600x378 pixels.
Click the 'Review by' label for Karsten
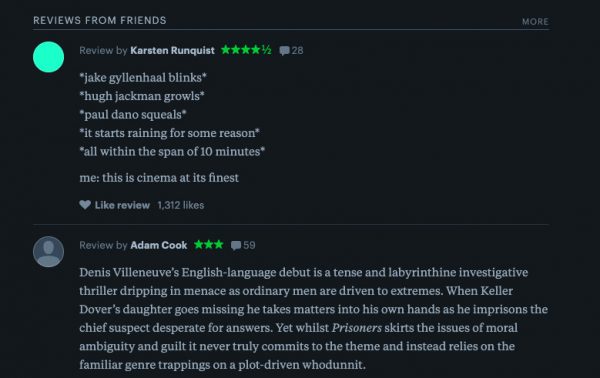(x=103, y=51)
